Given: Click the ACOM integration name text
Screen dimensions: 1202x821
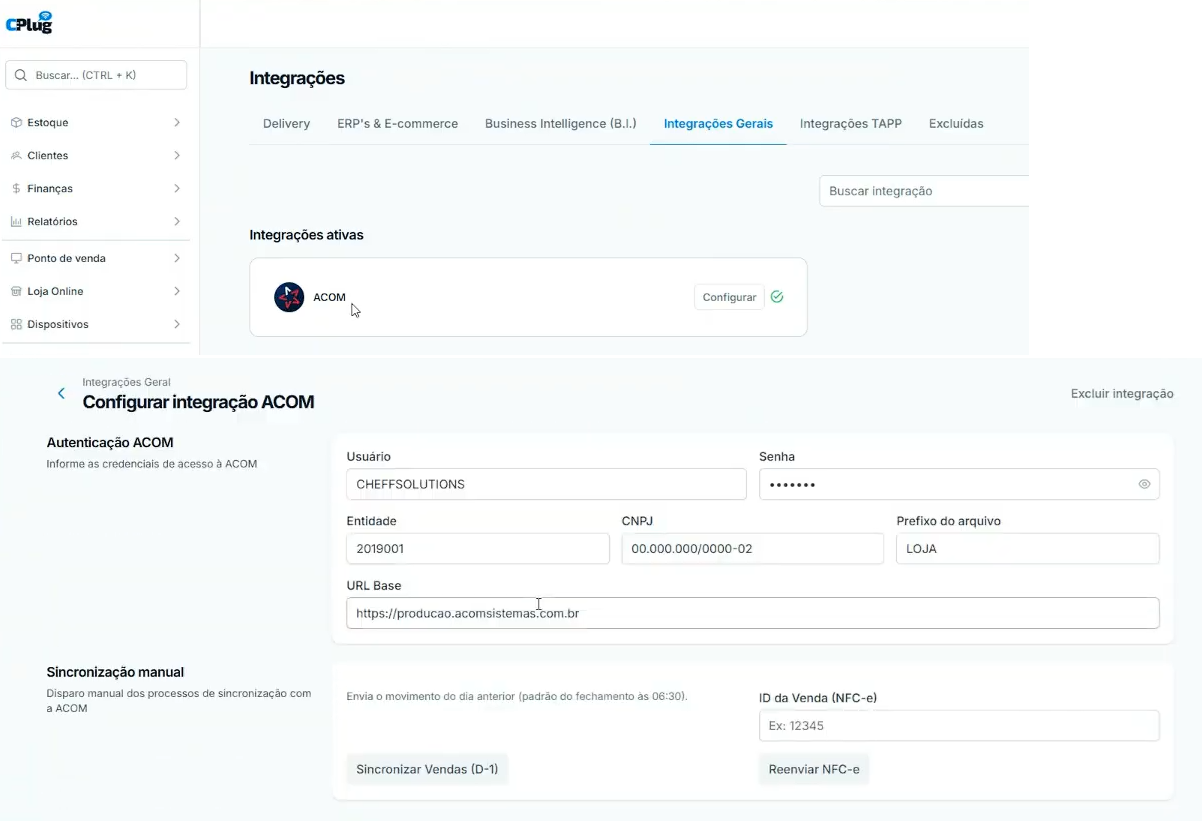Looking at the screenshot, I should pos(329,297).
